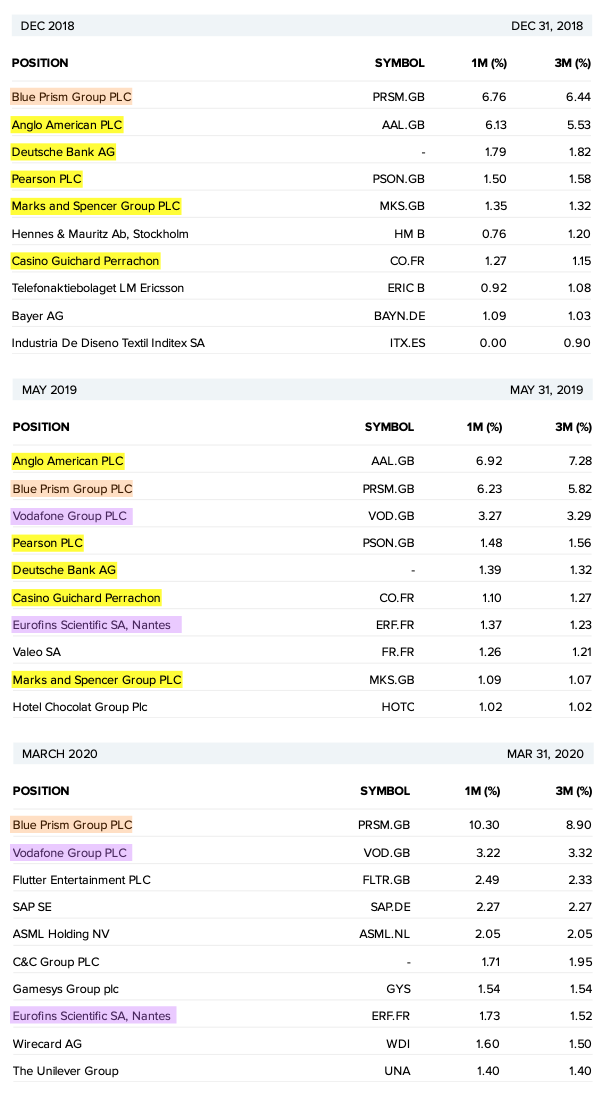Click the 0.00 value for Inditex
This screenshot has width=607, height=1094.
tap(494, 343)
